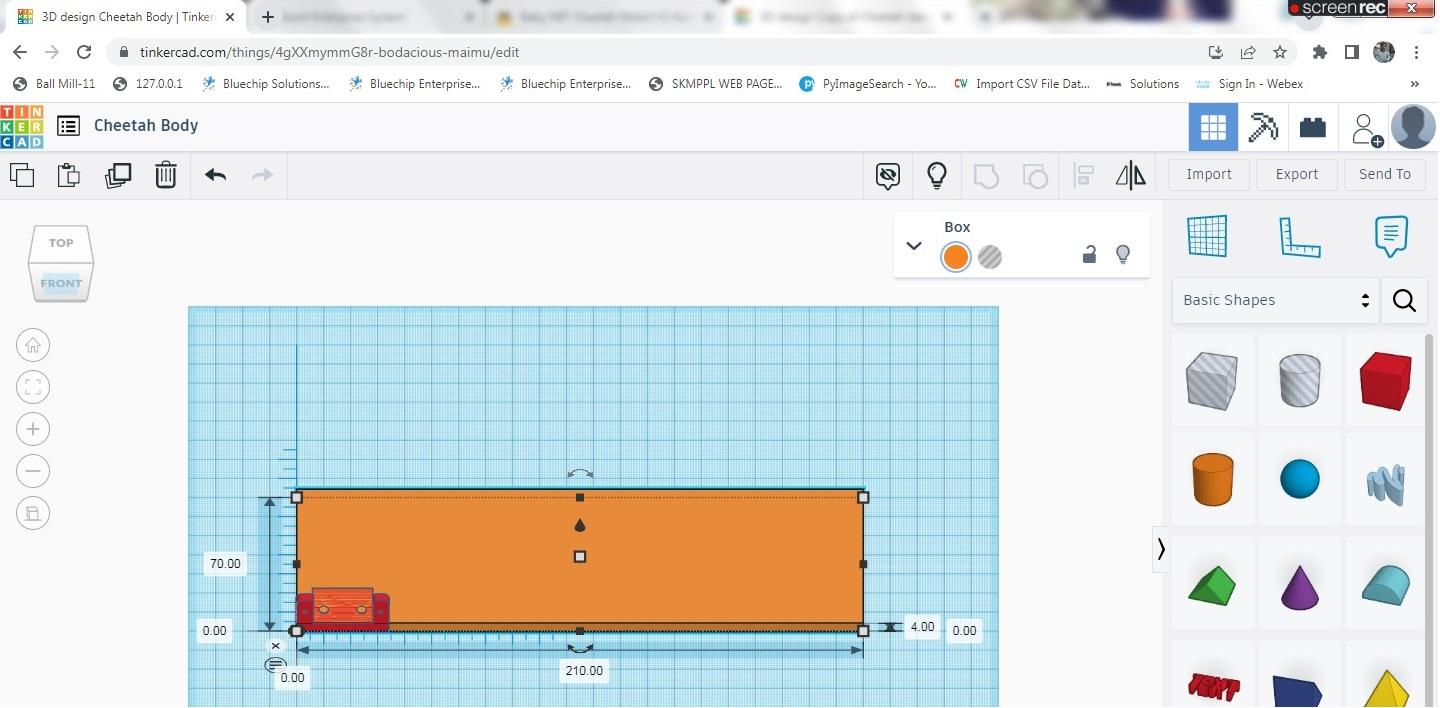Hide the selected Box with lightbulb
This screenshot has height=708, width=1440.
pos(1123,255)
